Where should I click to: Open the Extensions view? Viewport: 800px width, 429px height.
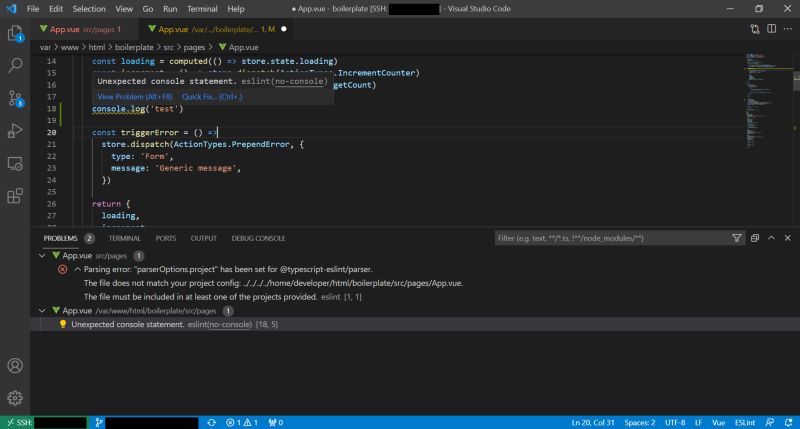tap(15, 196)
